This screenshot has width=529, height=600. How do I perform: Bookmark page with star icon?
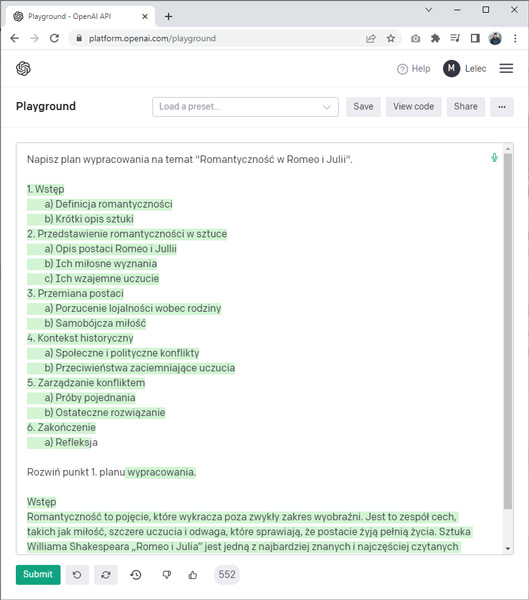(390, 38)
